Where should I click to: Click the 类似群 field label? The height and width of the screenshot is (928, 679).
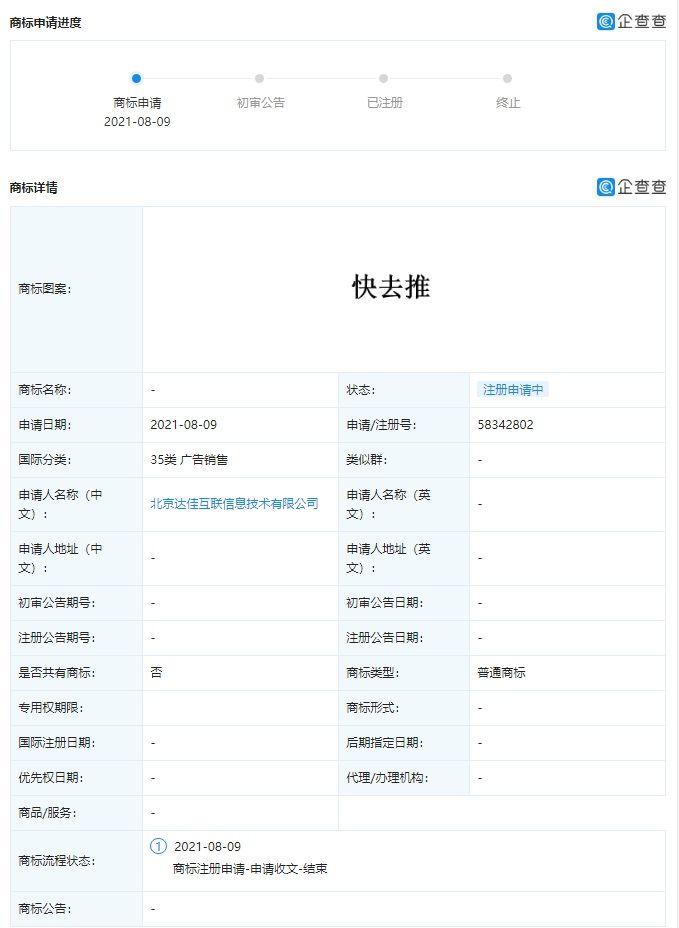pos(367,459)
